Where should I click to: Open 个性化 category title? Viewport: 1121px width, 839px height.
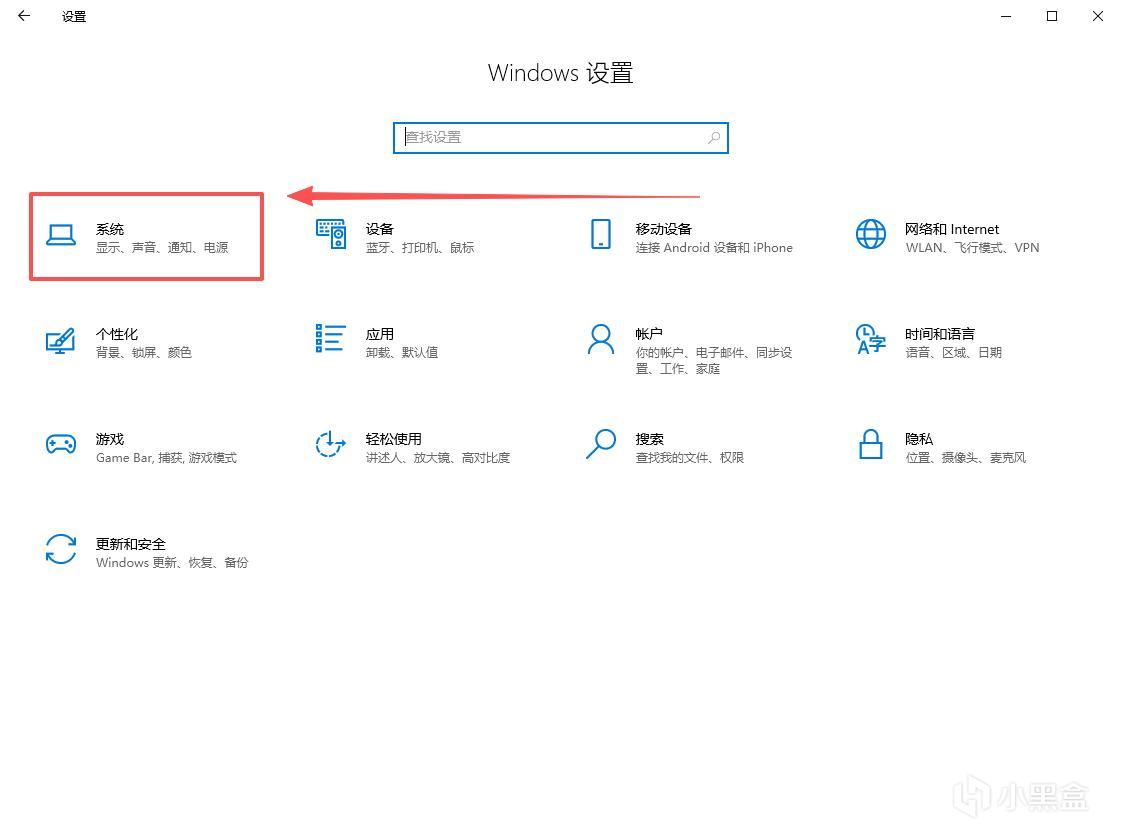tap(117, 334)
